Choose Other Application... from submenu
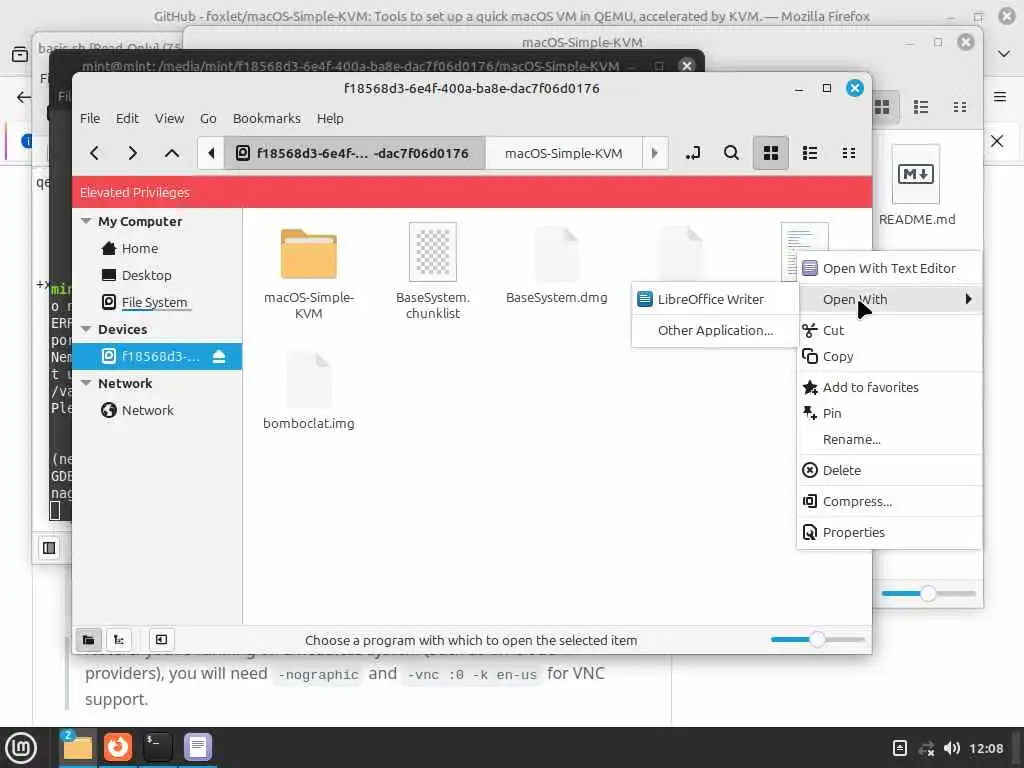This screenshot has width=1024, height=768. tap(715, 330)
